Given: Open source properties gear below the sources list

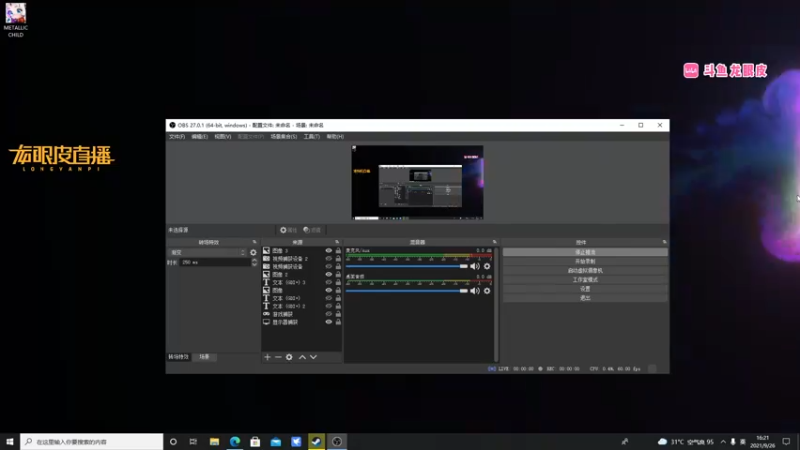Looking at the screenshot, I should point(289,357).
